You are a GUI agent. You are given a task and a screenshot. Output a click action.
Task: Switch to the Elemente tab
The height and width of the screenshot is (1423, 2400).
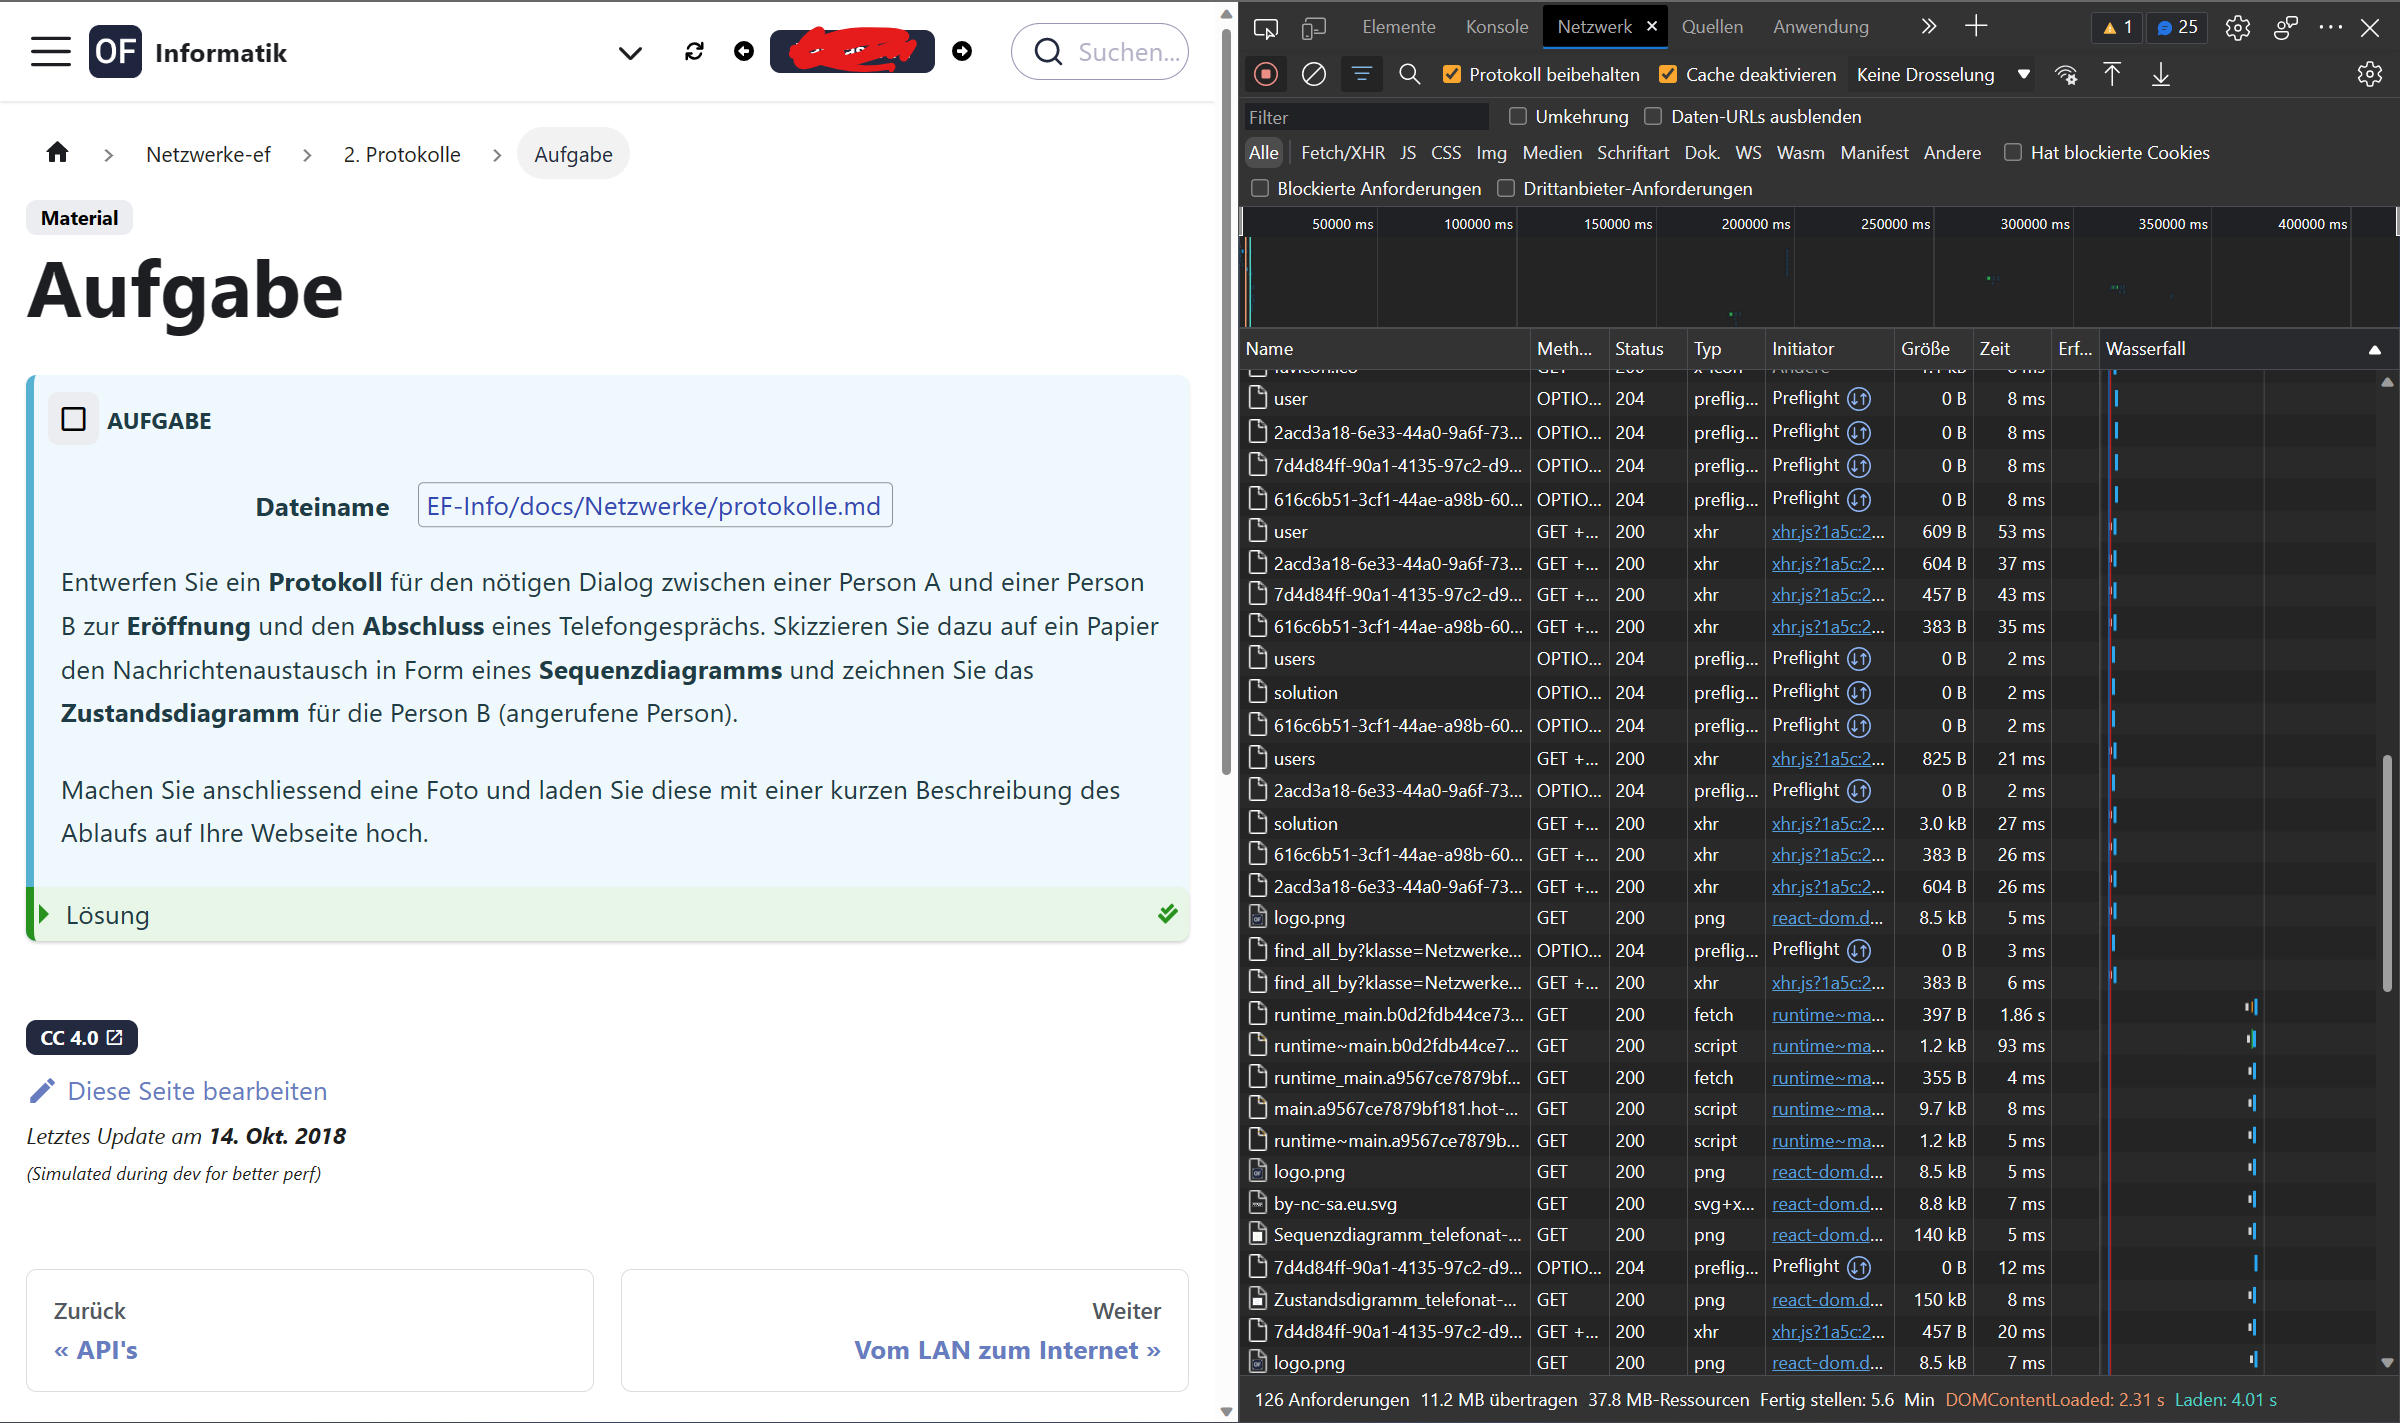coord(1398,27)
